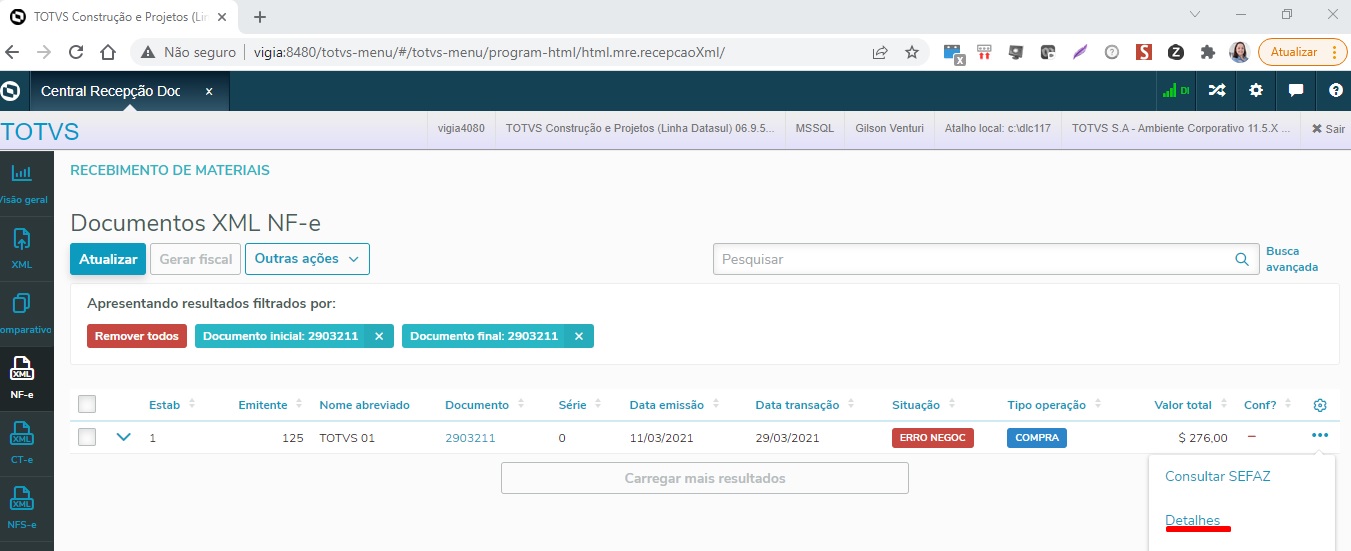1351x551 pixels.
Task: Sort by Data transação column
Action: pyautogui.click(x=805, y=405)
